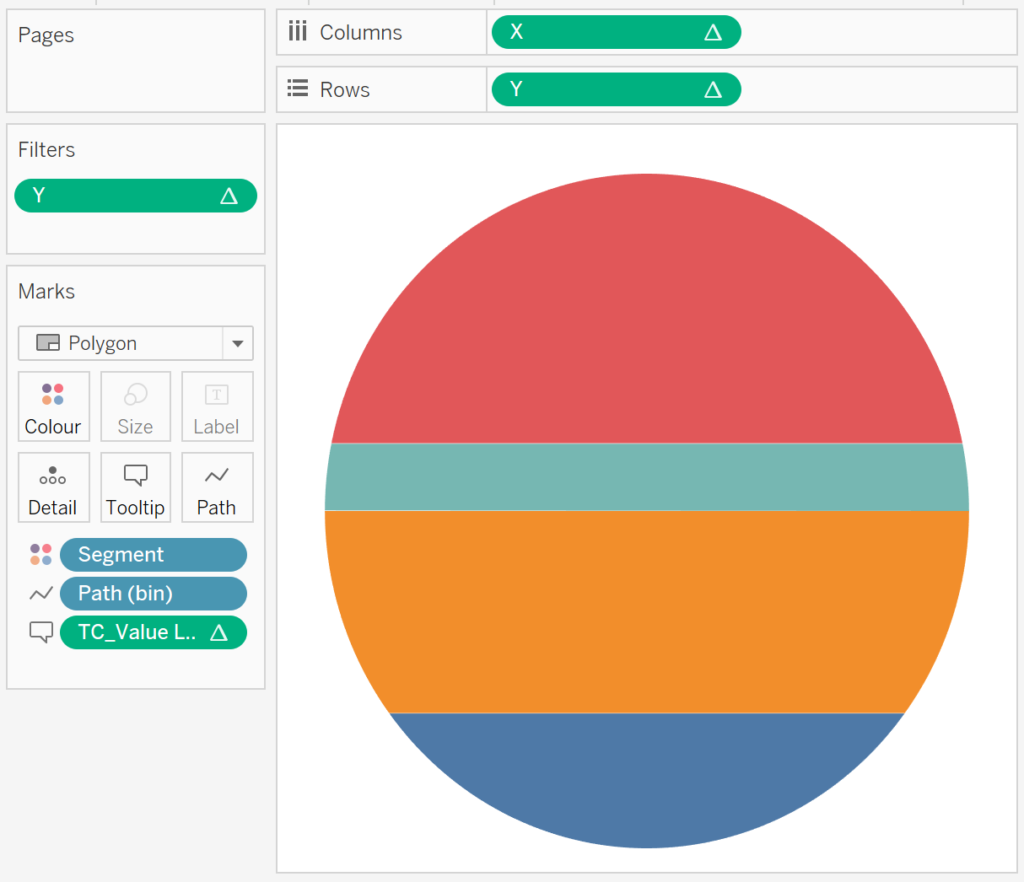
Task: Click path icon beside Path (bin) pill
Action: [40, 593]
